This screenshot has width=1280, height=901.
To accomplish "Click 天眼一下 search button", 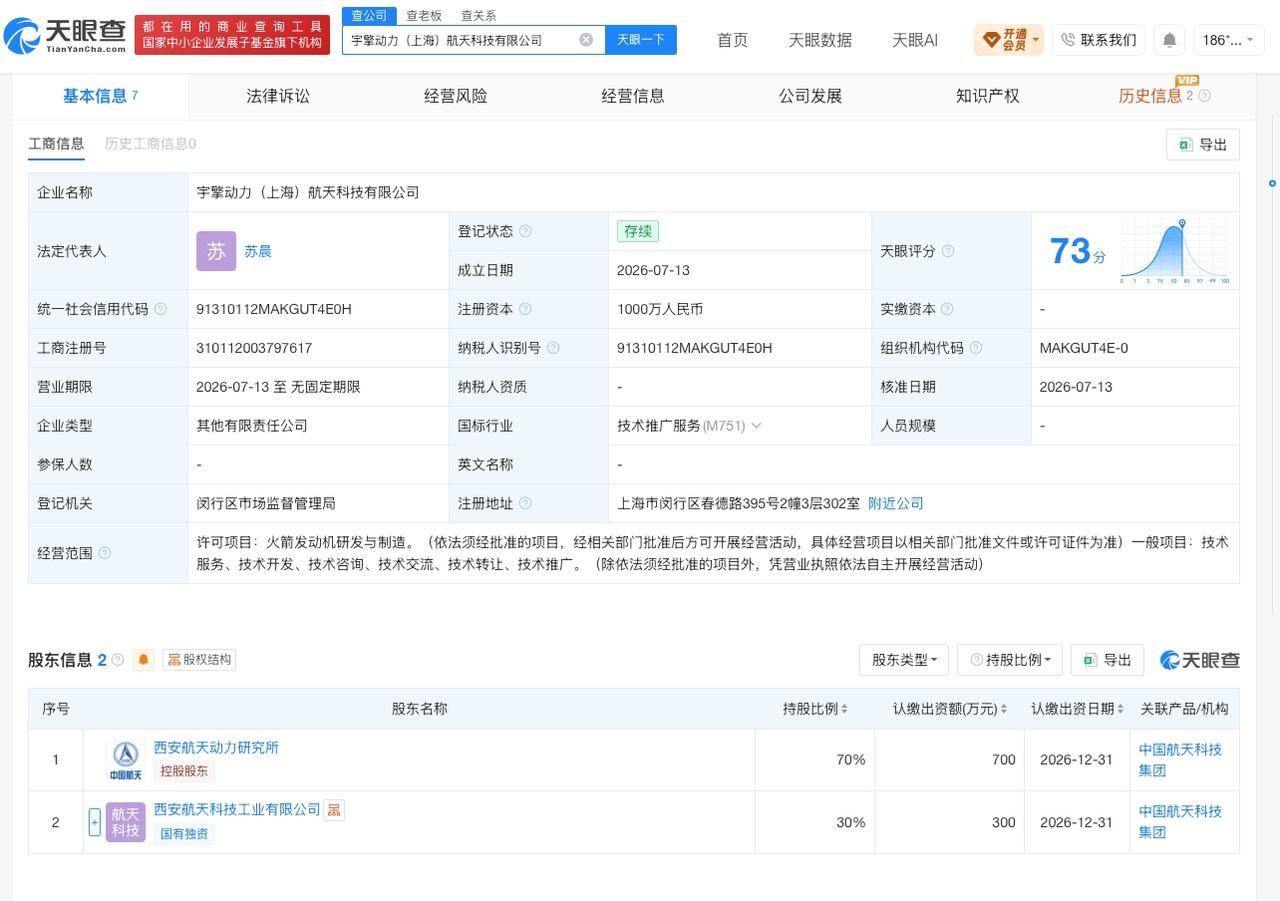I will tap(641, 40).
